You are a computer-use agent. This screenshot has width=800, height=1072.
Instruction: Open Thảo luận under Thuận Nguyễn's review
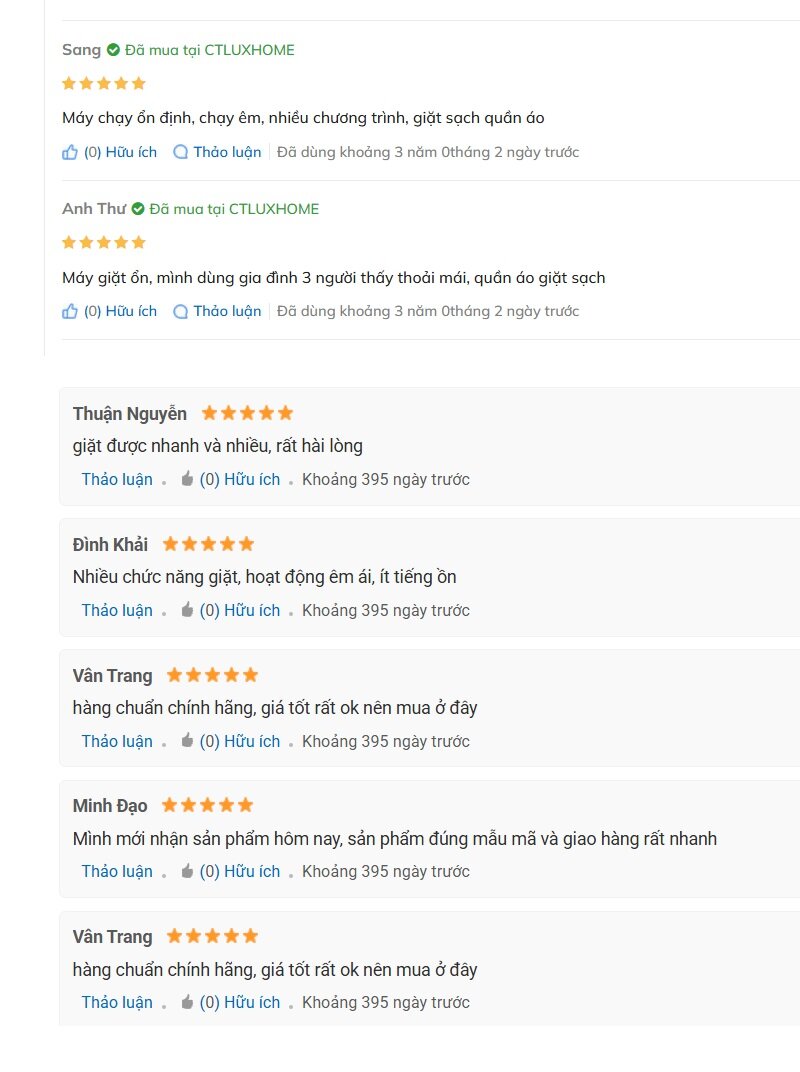(x=117, y=479)
